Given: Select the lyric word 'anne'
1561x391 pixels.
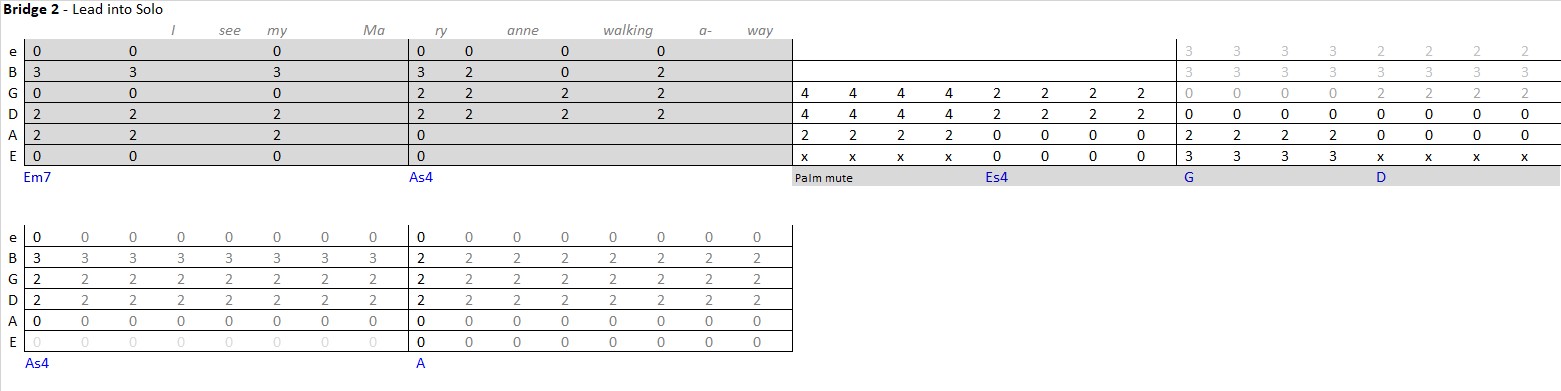Looking at the screenshot, I should [523, 31].
